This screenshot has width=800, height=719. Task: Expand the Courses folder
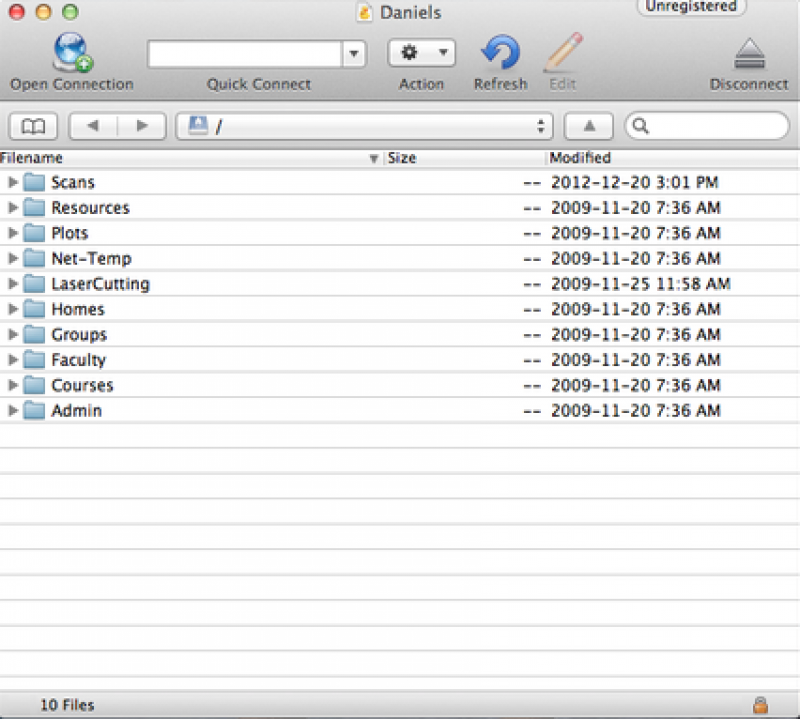point(13,385)
